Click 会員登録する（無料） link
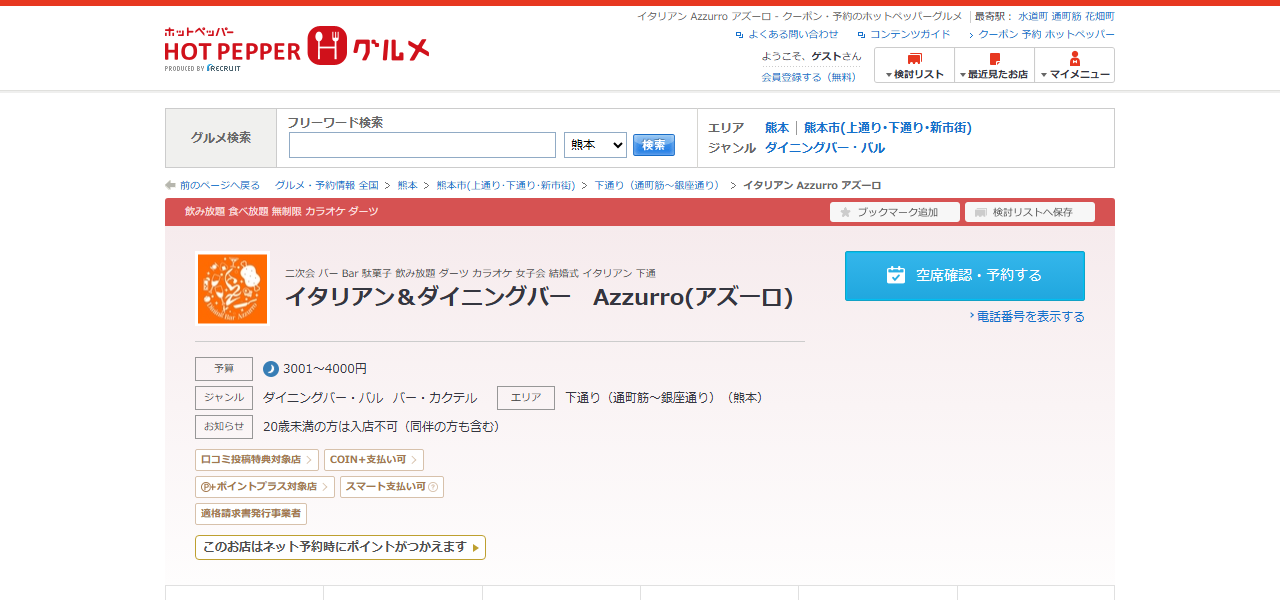The height and width of the screenshot is (600, 1280). tap(809, 77)
